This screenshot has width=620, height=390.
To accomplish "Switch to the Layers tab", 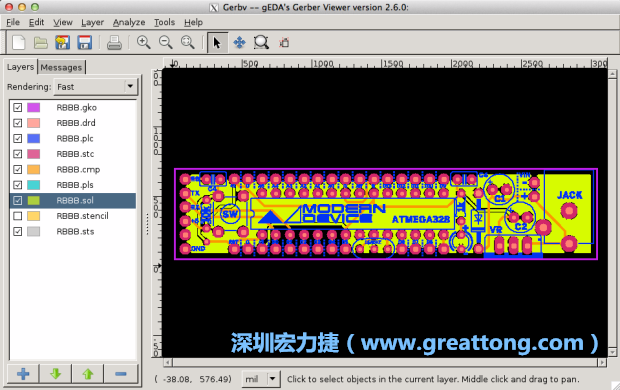I will click(20, 67).
